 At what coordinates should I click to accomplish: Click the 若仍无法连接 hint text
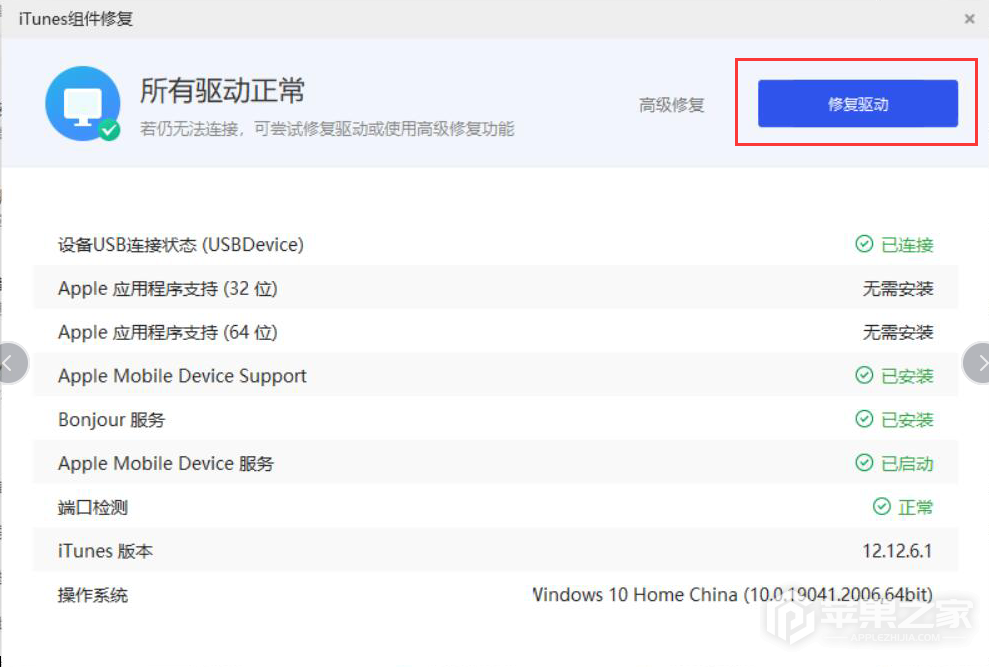pyautogui.click(x=327, y=129)
